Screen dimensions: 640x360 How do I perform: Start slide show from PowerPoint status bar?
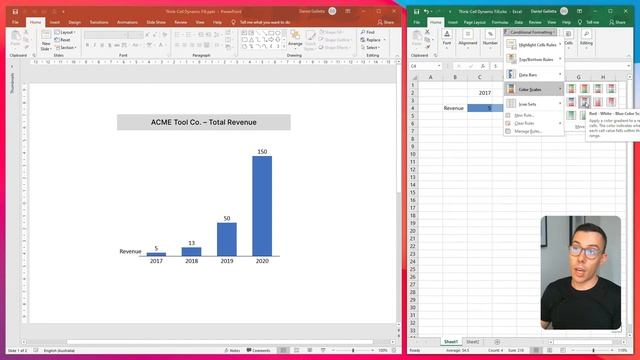pyautogui.click(x=323, y=351)
